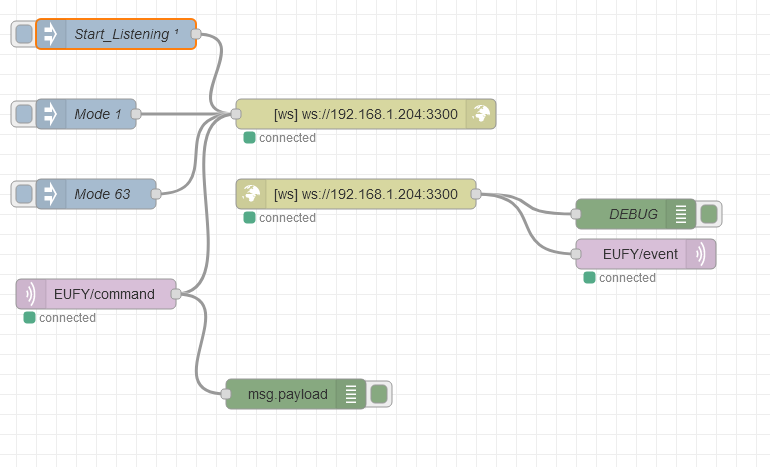
Task: Select the EUFY/command node label
Action: [x=104, y=294]
